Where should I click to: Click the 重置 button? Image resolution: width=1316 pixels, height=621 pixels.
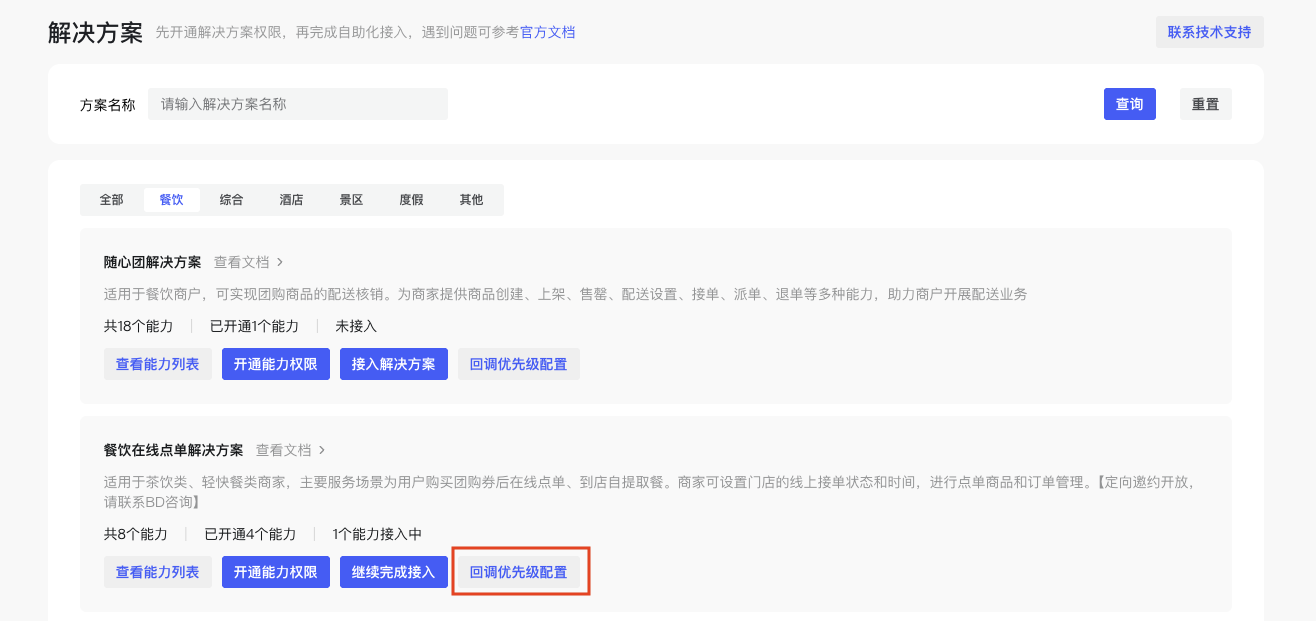click(1205, 104)
